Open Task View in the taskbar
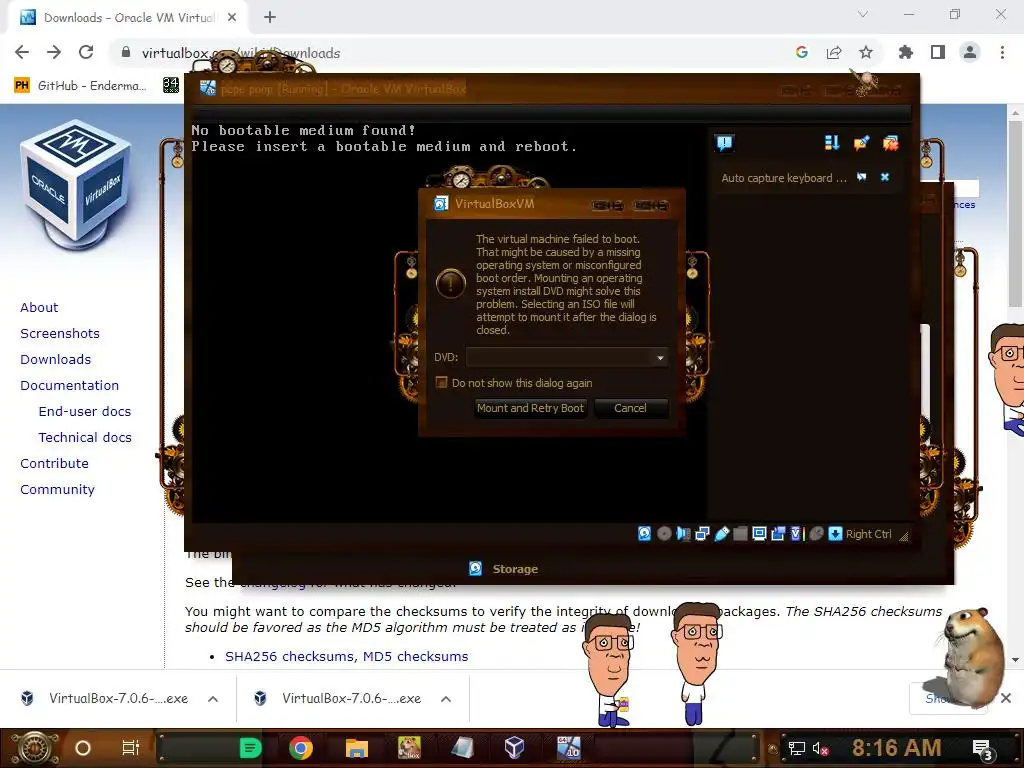This screenshot has width=1024, height=768. 131,748
